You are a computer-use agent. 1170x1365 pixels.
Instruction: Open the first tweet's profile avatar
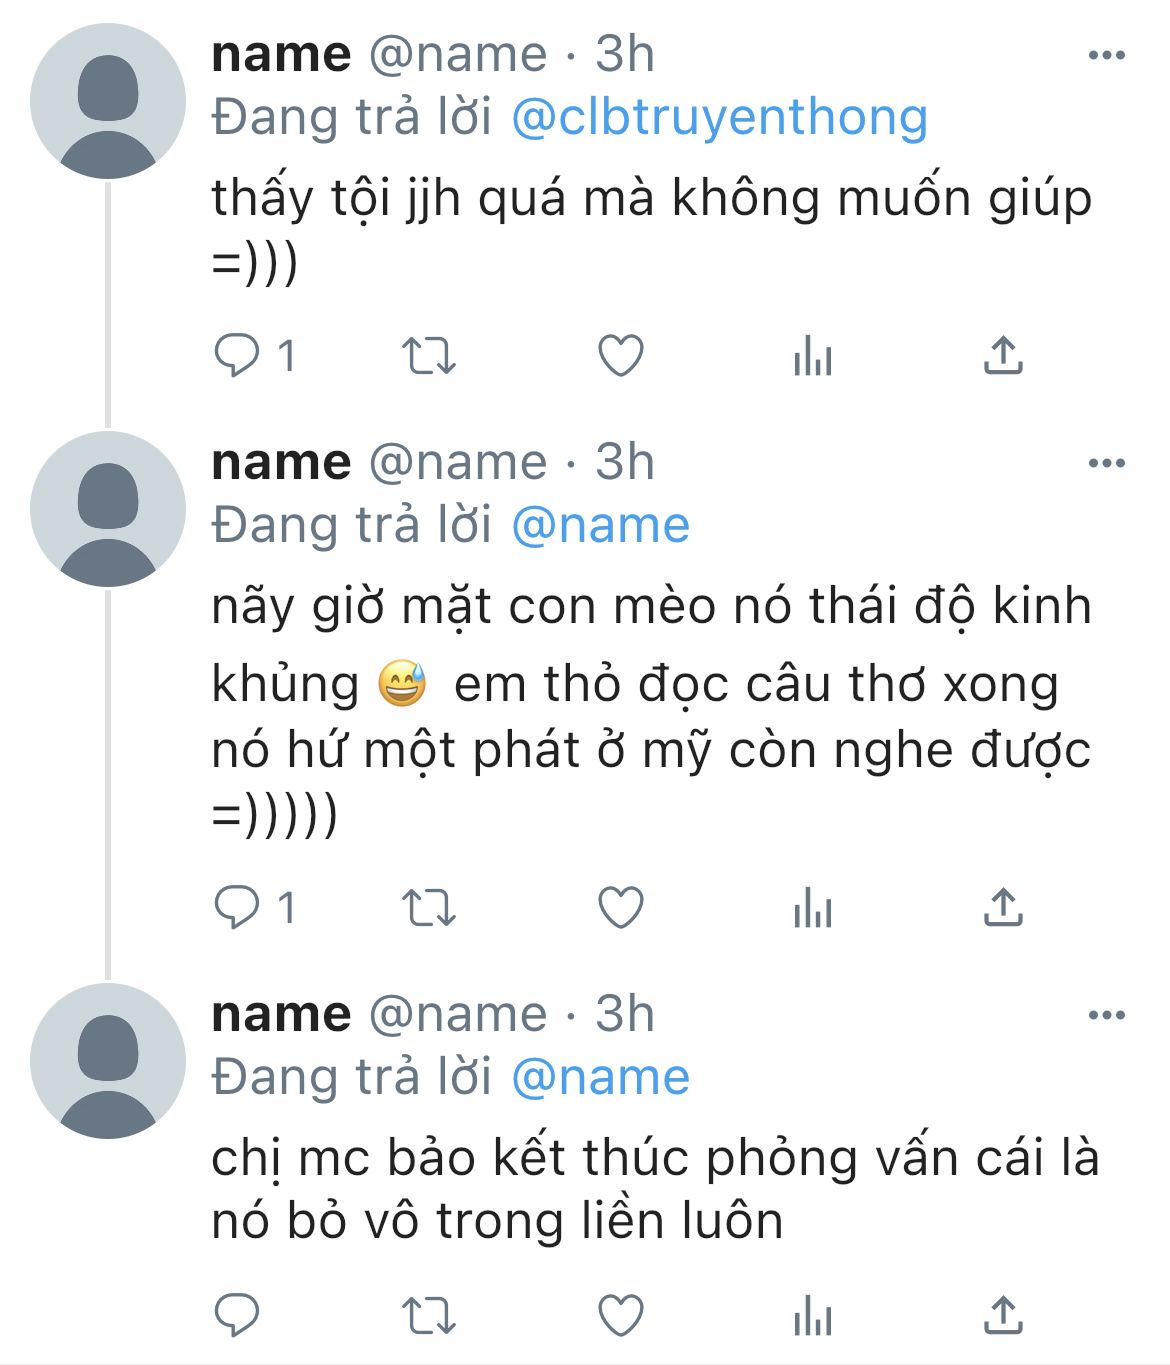(108, 102)
